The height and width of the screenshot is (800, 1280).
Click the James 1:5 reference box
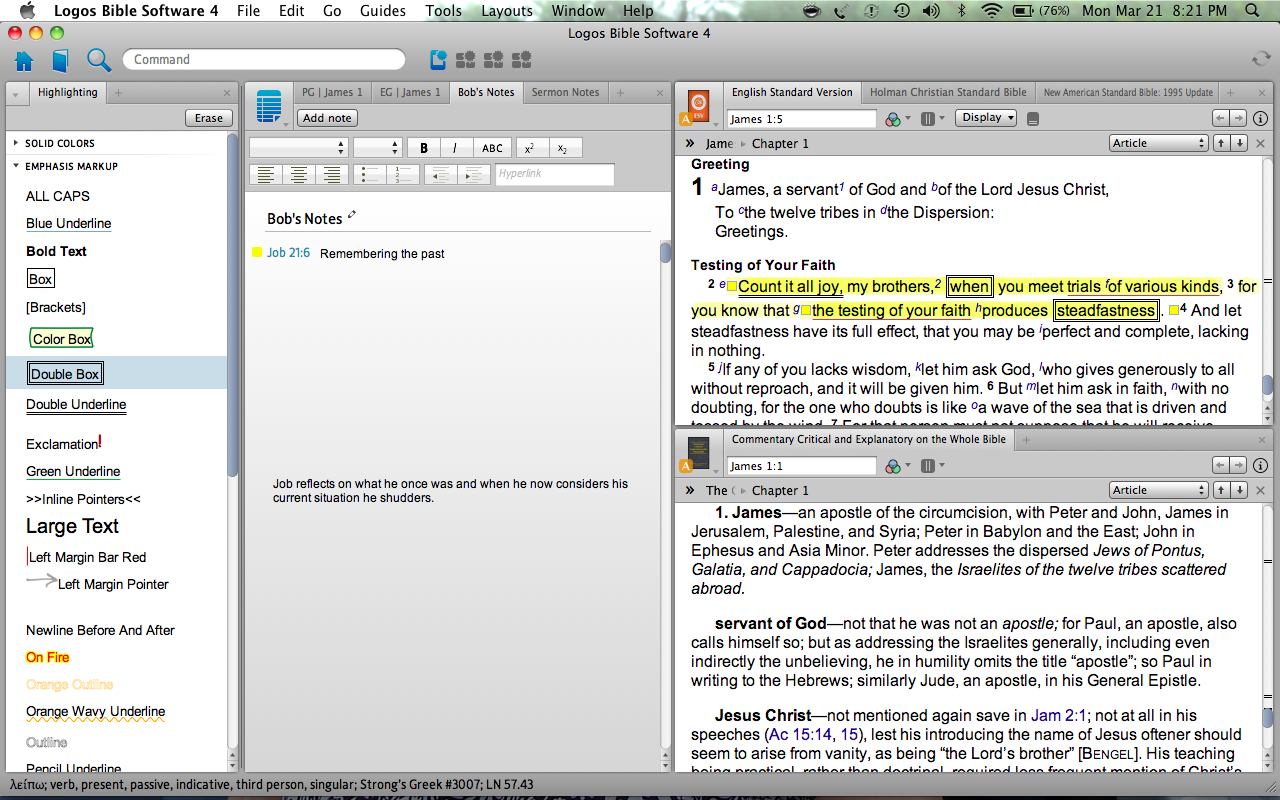(801, 118)
